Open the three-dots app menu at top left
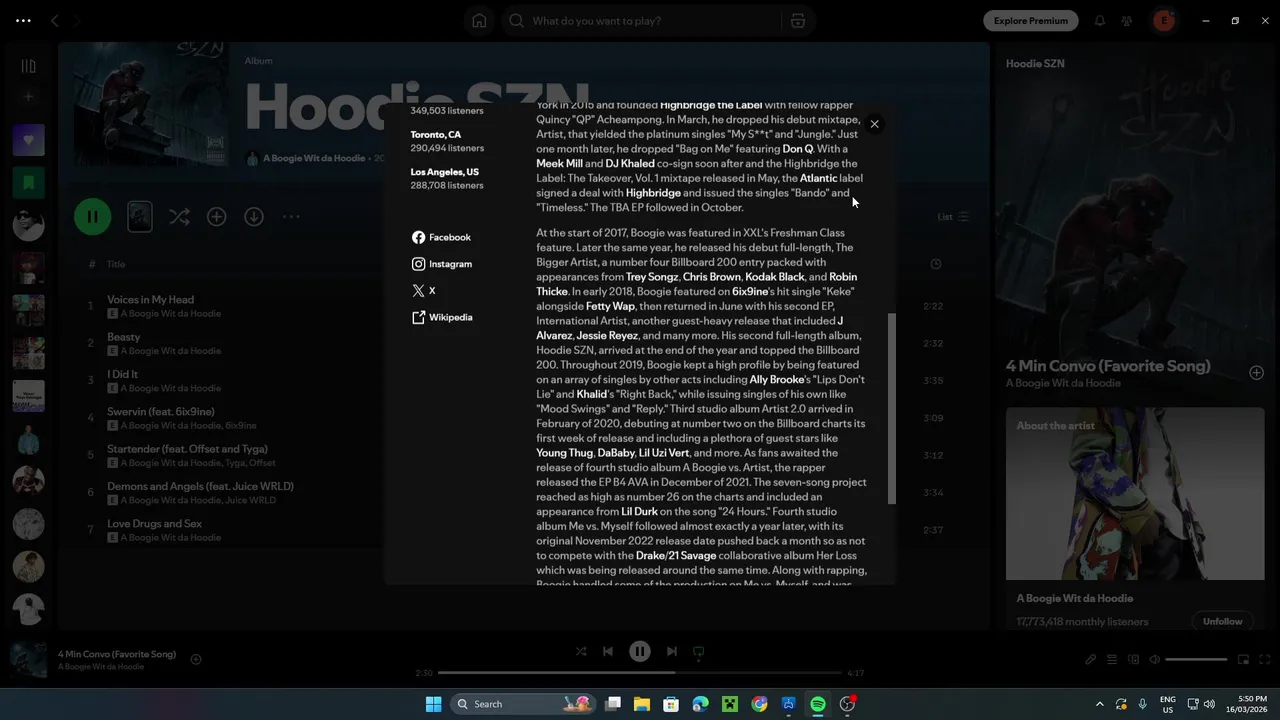 click(x=23, y=20)
